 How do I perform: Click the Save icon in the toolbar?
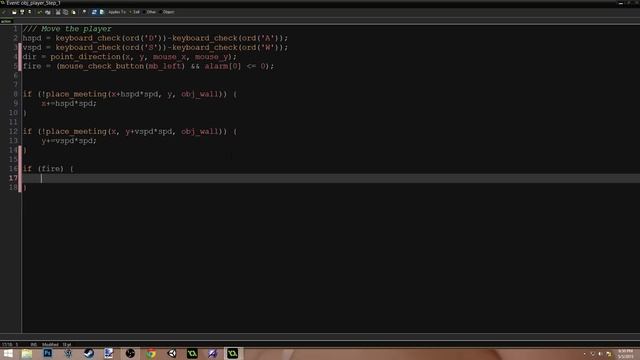22,12
